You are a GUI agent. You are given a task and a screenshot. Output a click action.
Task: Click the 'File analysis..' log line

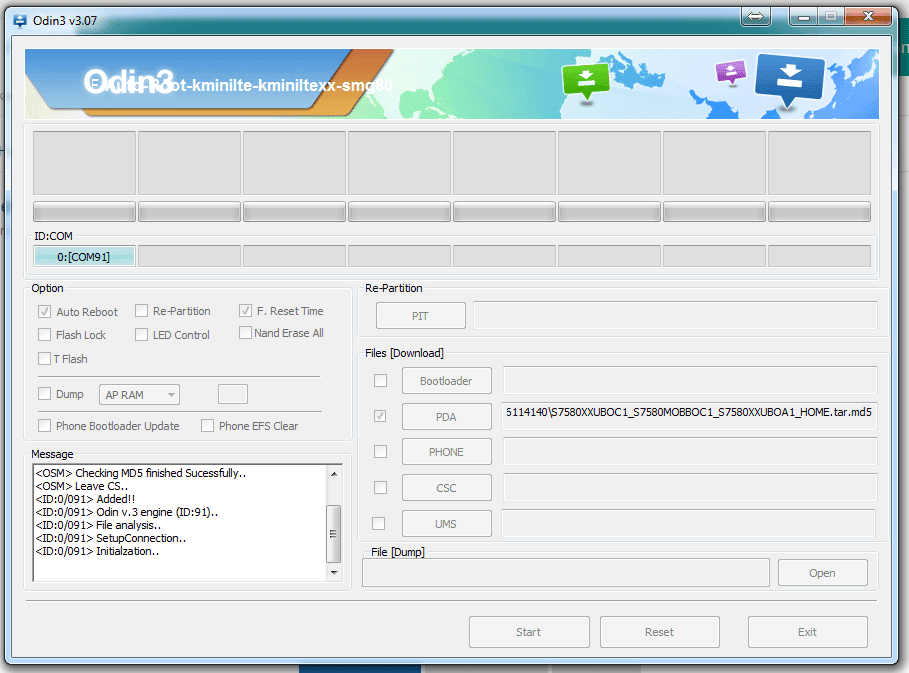(x=99, y=525)
